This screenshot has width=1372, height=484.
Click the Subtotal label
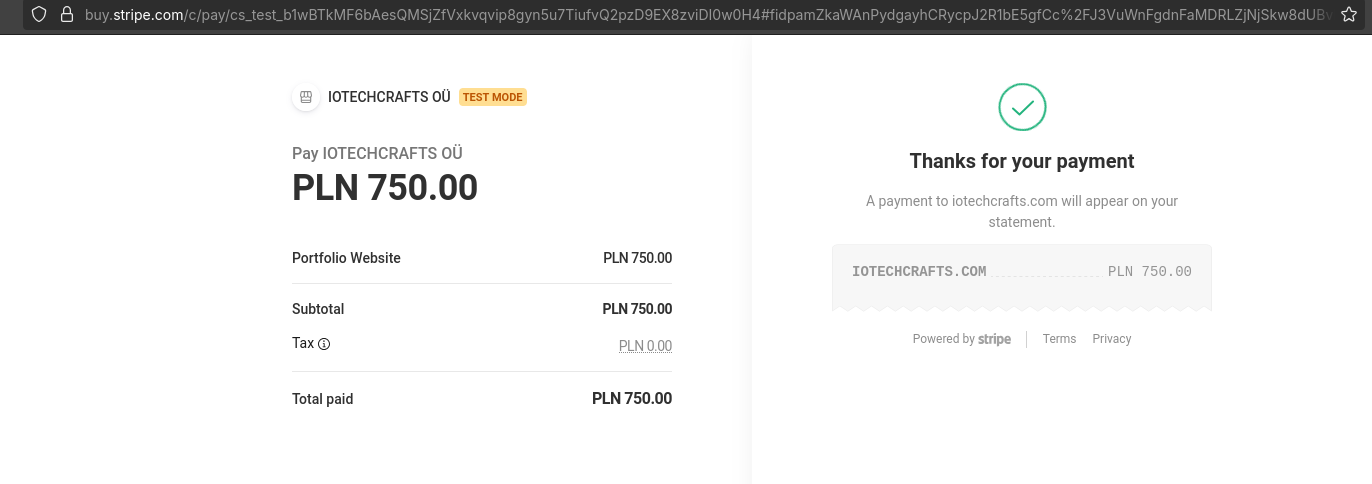click(x=318, y=309)
